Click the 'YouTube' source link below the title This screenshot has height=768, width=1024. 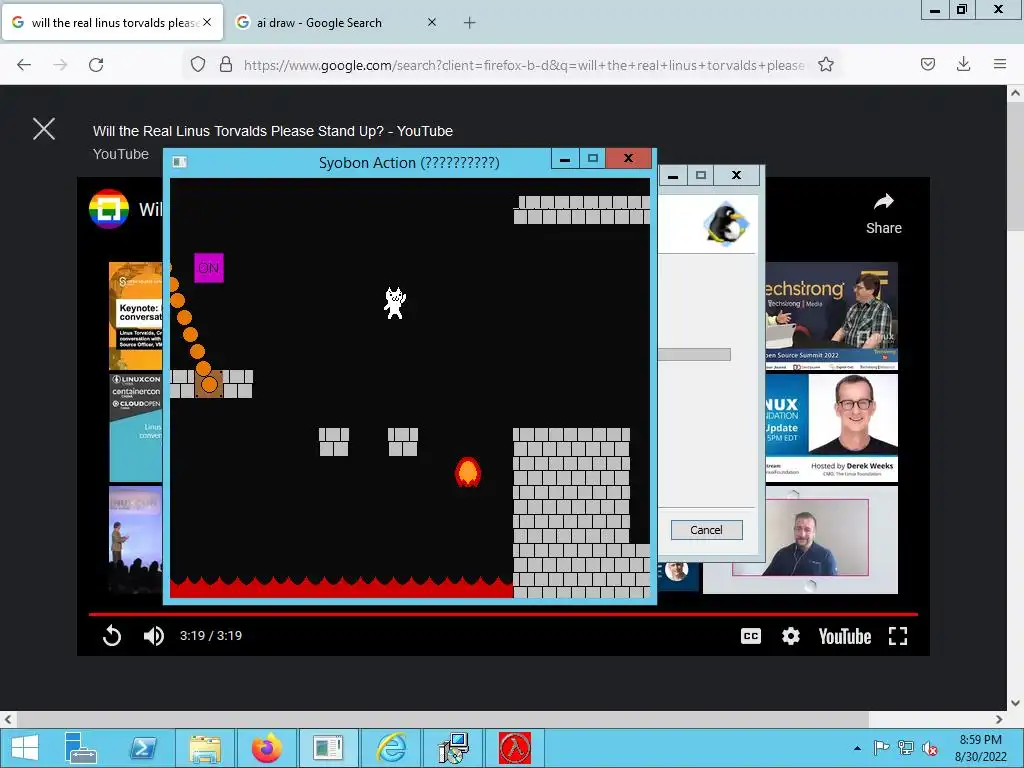point(121,154)
